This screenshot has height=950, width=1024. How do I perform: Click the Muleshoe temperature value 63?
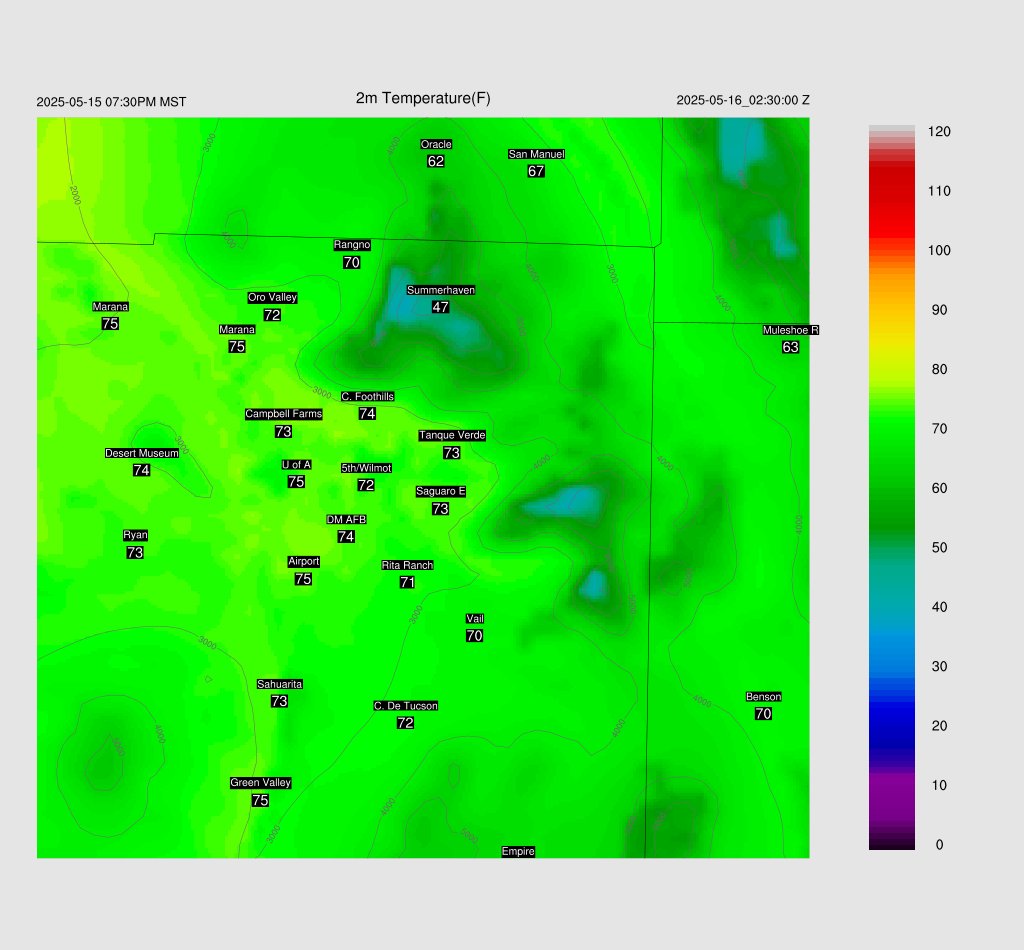pyautogui.click(x=791, y=347)
